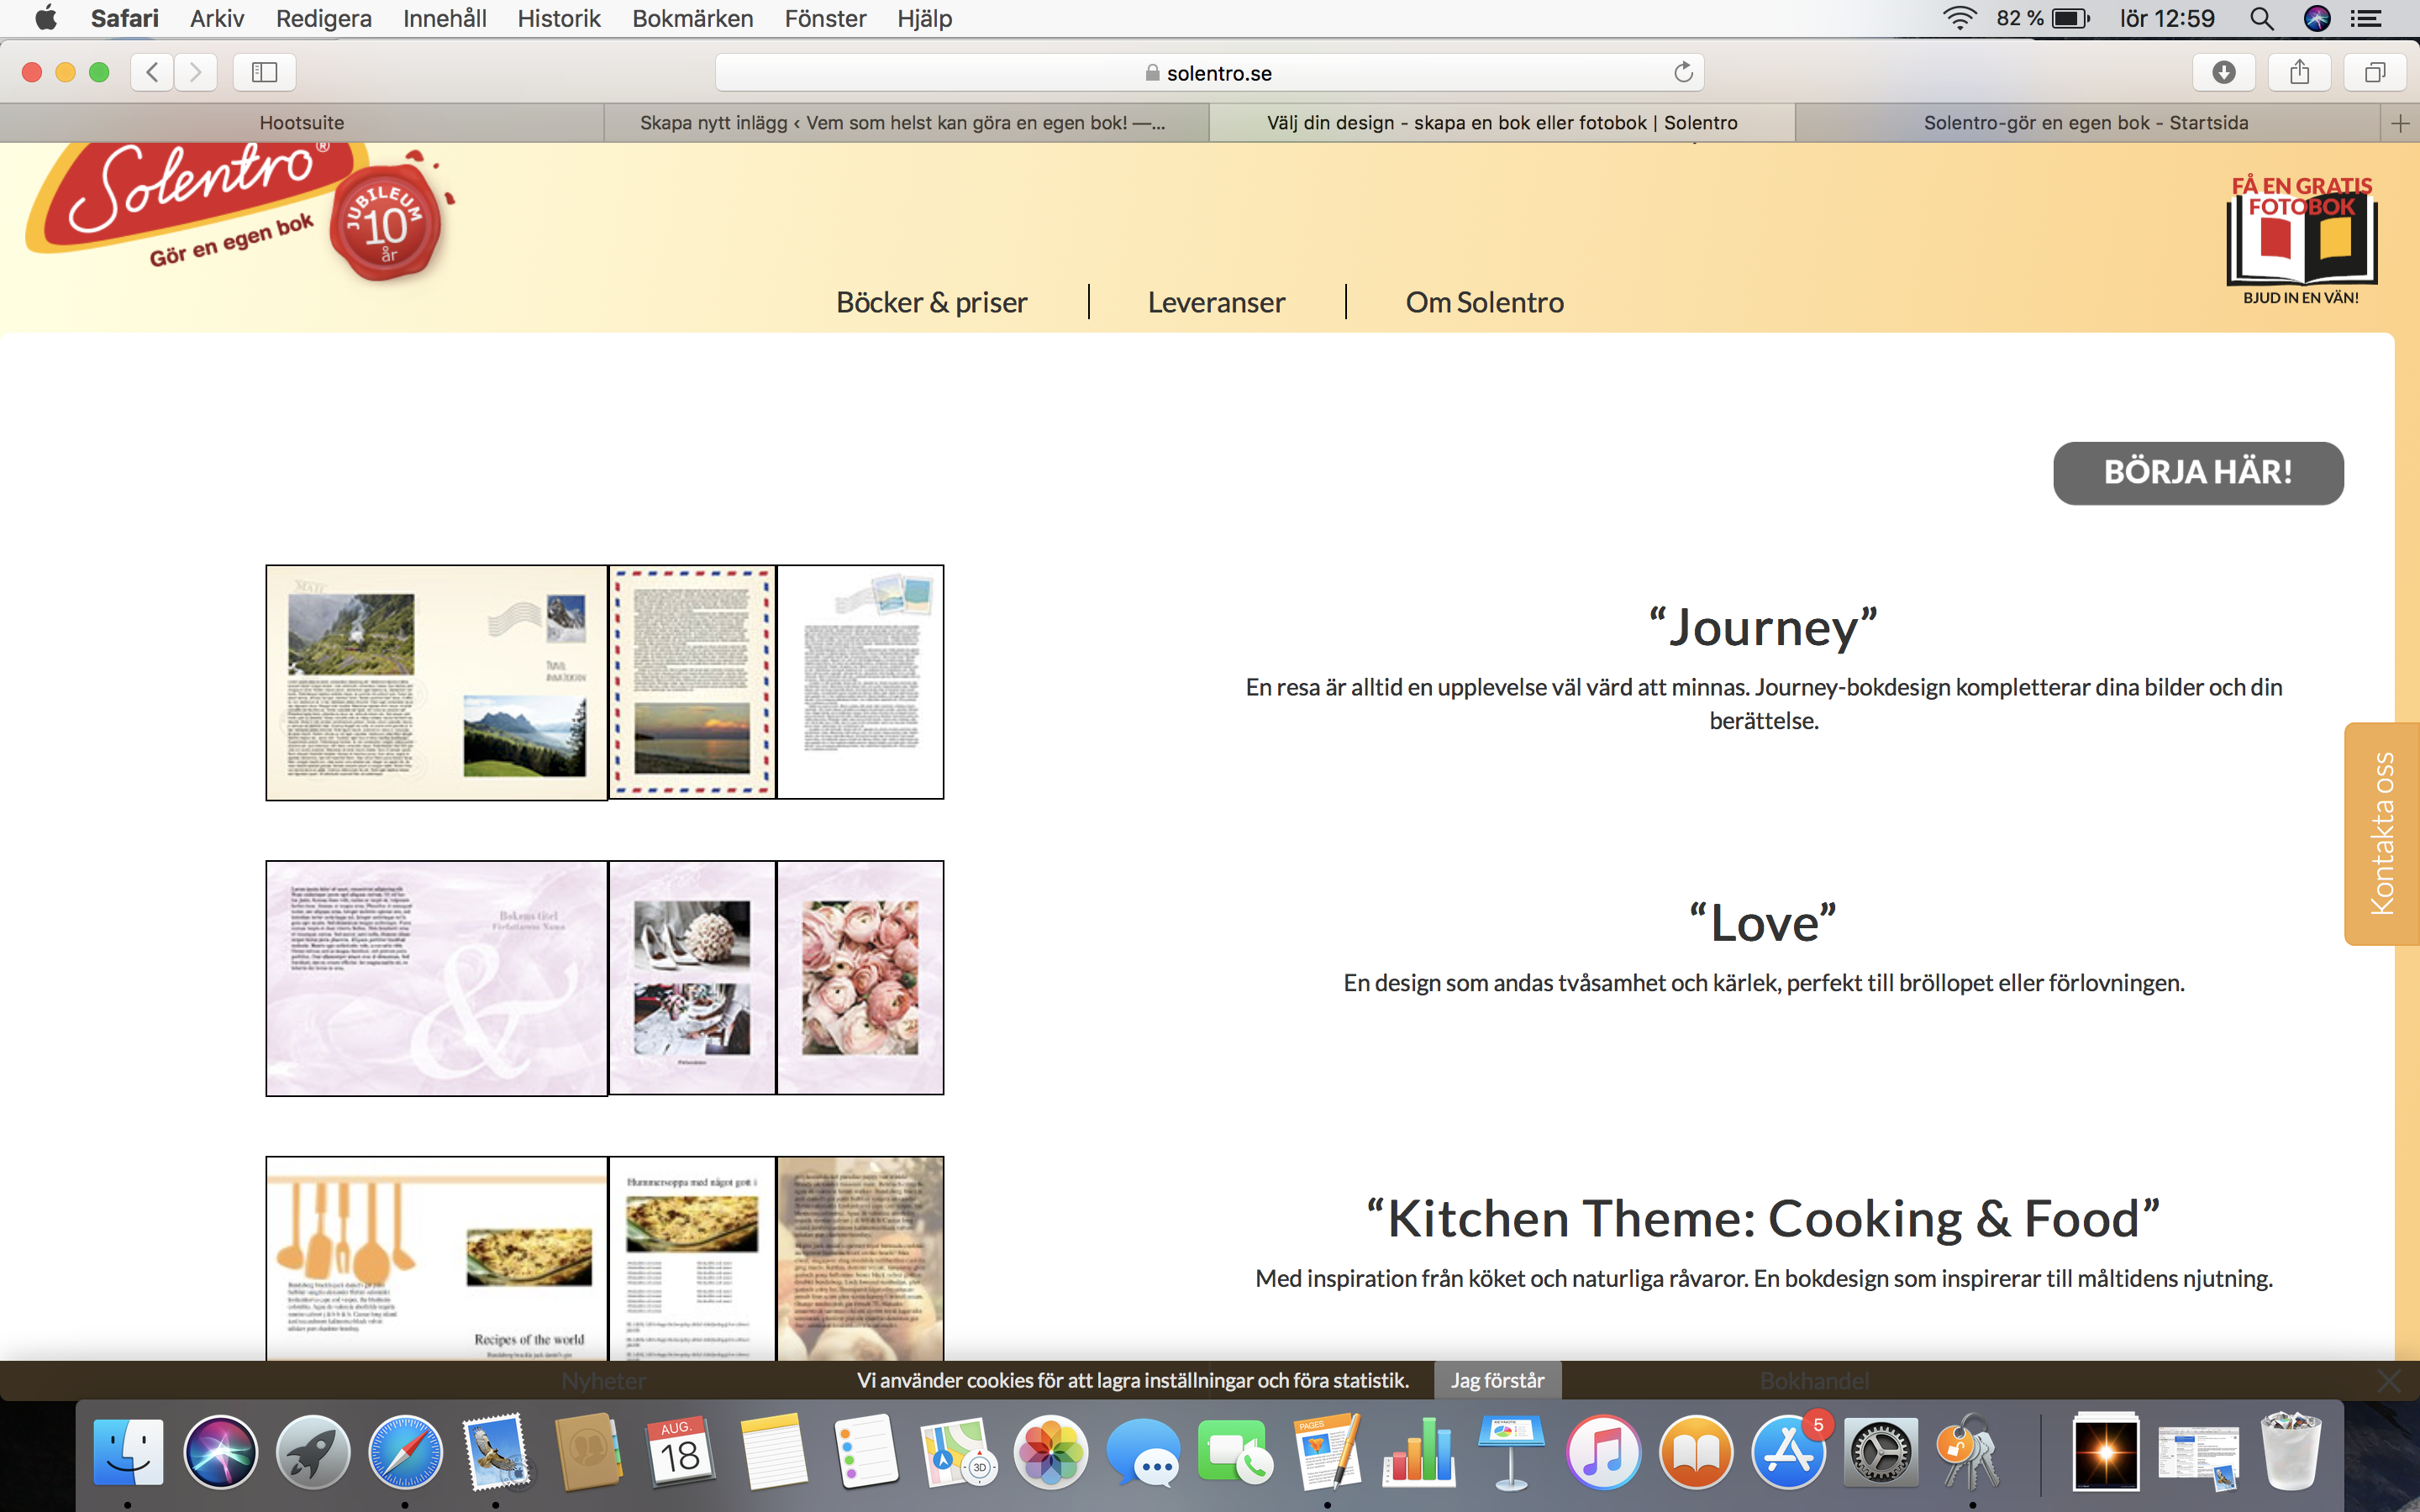Add a new tab with plus icon

pos(2400,123)
